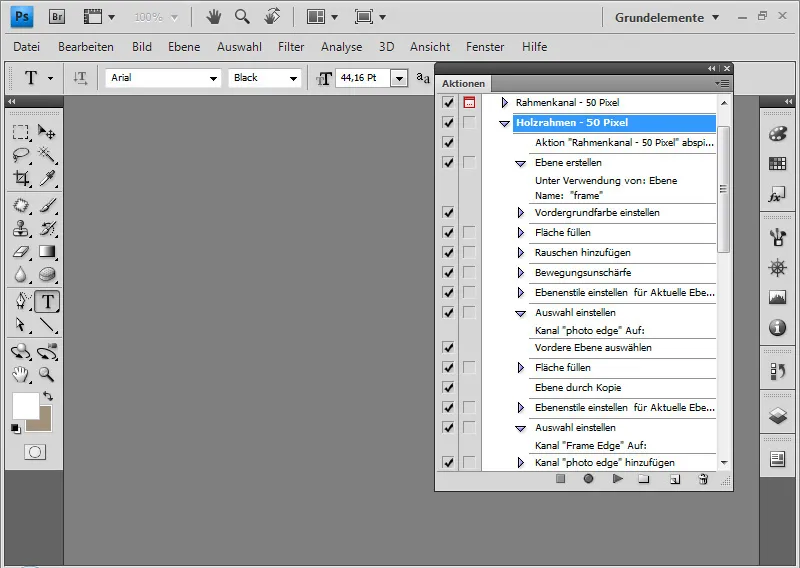
Task: Play the selected action
Action: (x=617, y=479)
